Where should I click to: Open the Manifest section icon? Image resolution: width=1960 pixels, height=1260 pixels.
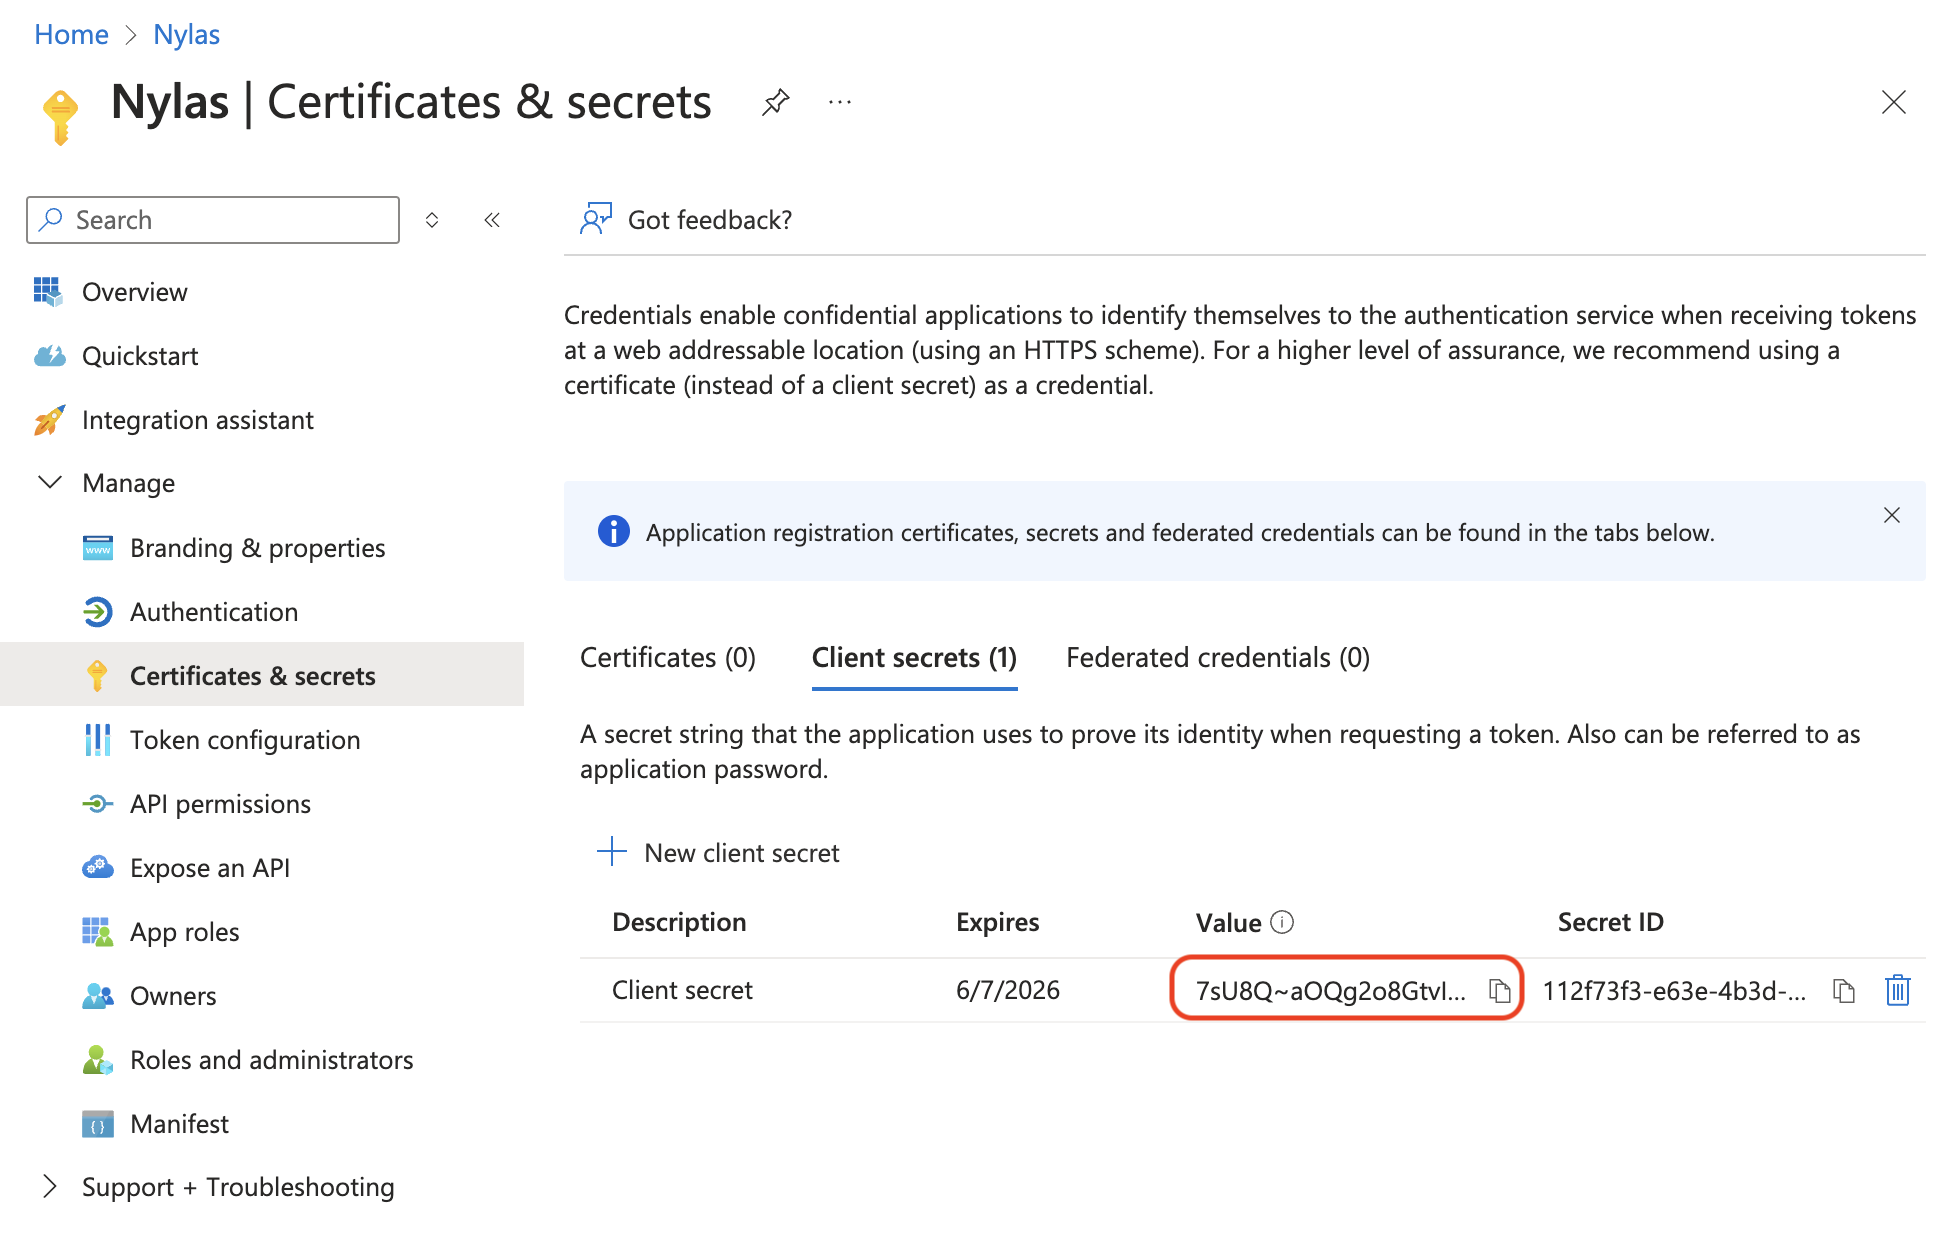[98, 1124]
